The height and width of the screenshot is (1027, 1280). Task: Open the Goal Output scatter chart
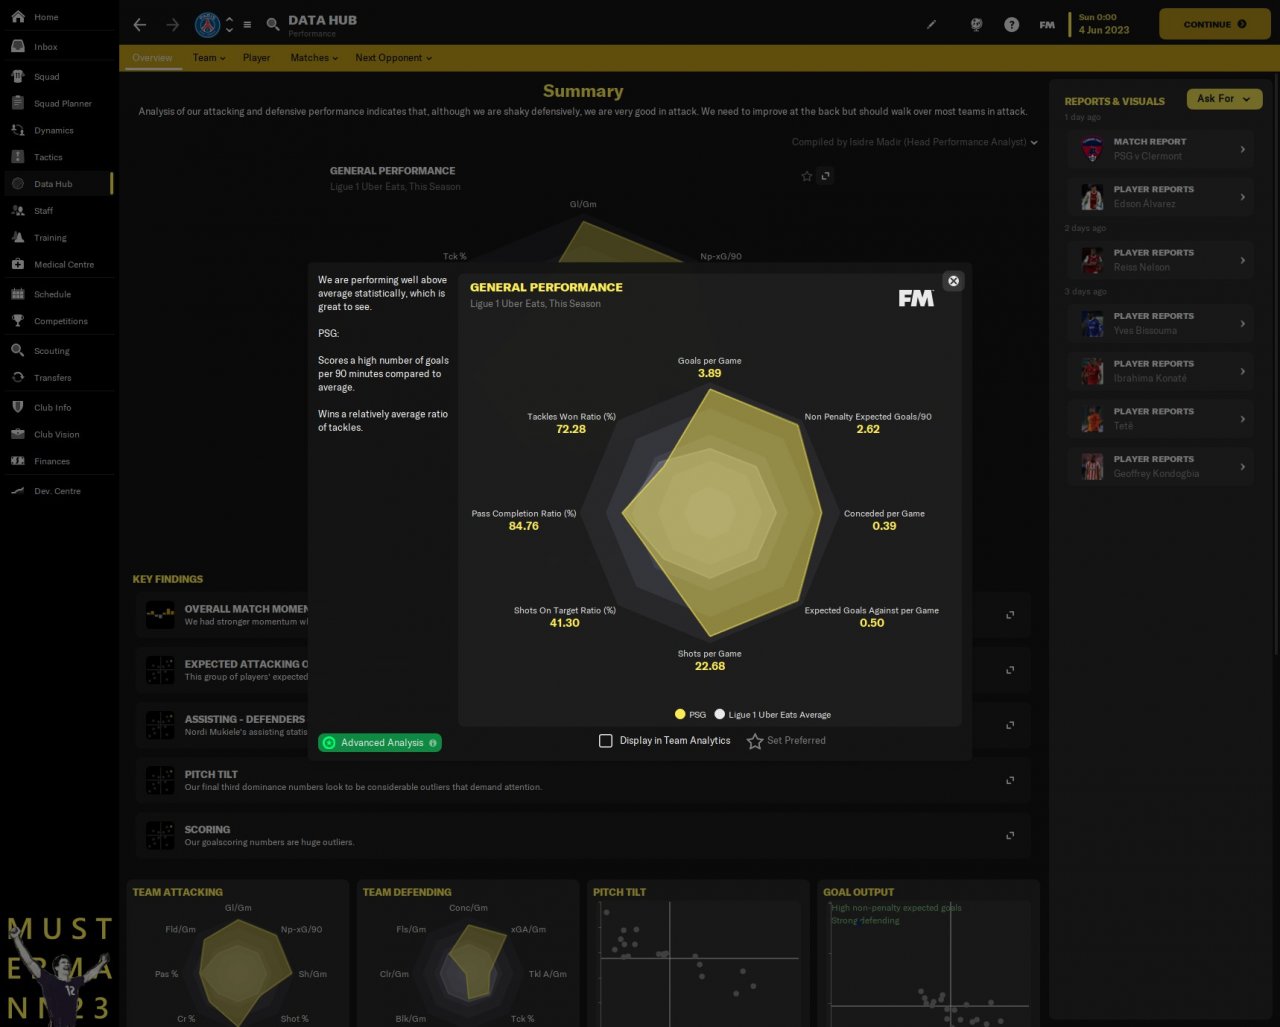tap(928, 953)
